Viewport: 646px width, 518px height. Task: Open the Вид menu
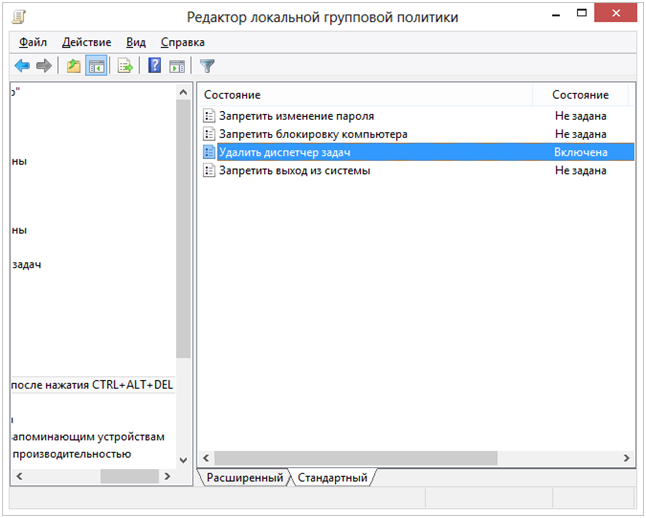pos(136,42)
